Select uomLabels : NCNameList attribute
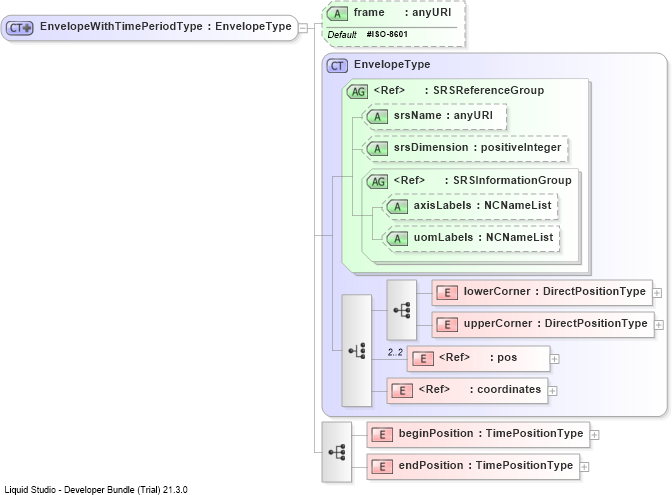The image size is (672, 495). (x=471, y=238)
